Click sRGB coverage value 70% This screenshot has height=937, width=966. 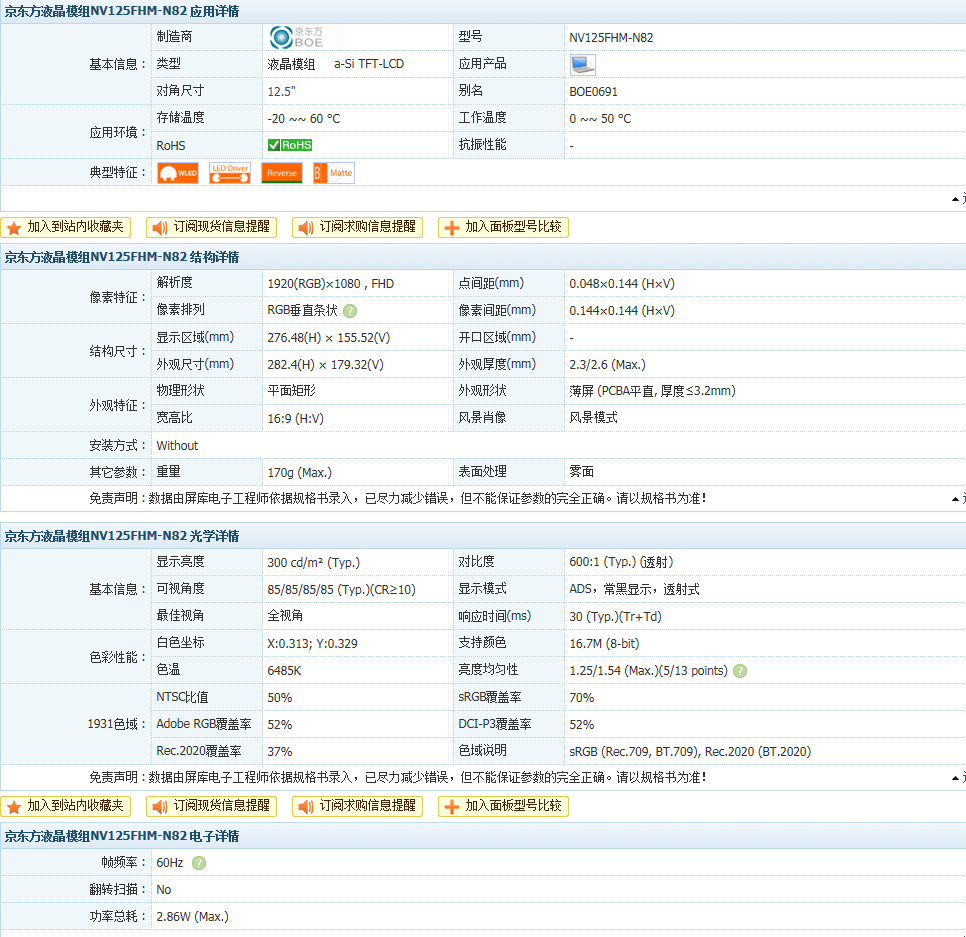click(x=582, y=698)
